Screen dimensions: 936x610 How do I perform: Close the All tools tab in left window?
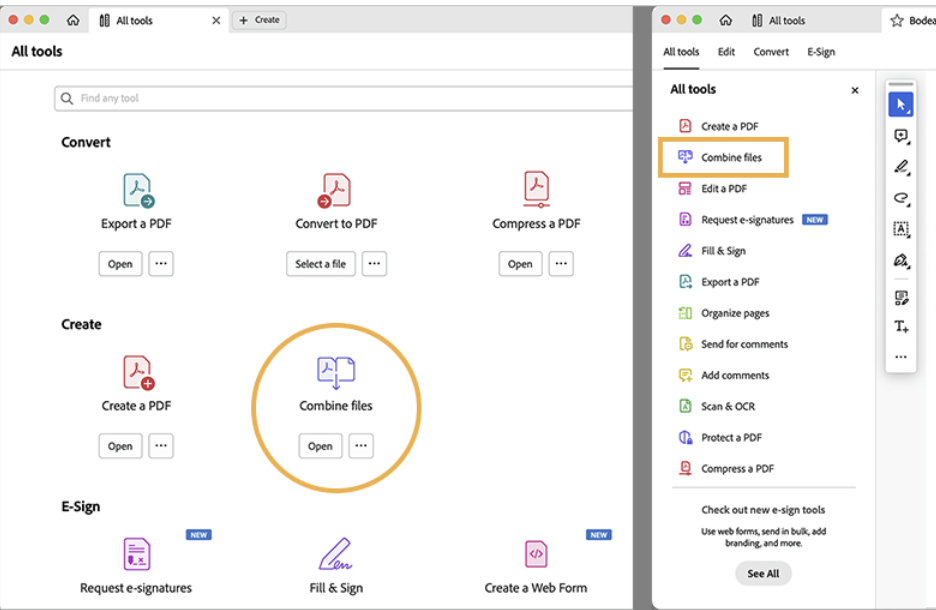coord(216,20)
